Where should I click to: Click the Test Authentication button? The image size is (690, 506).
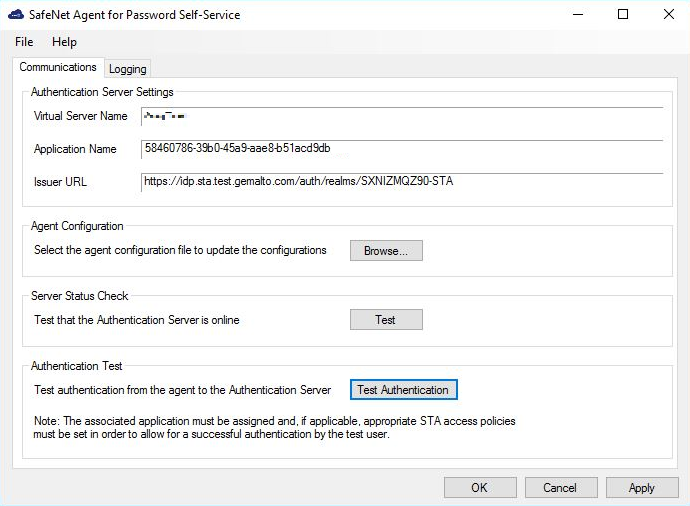(403, 390)
